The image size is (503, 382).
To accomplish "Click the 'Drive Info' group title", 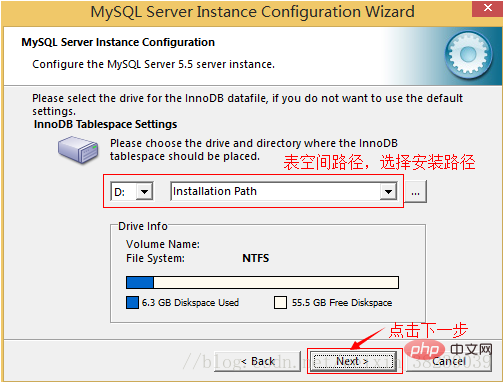I will point(143,226).
